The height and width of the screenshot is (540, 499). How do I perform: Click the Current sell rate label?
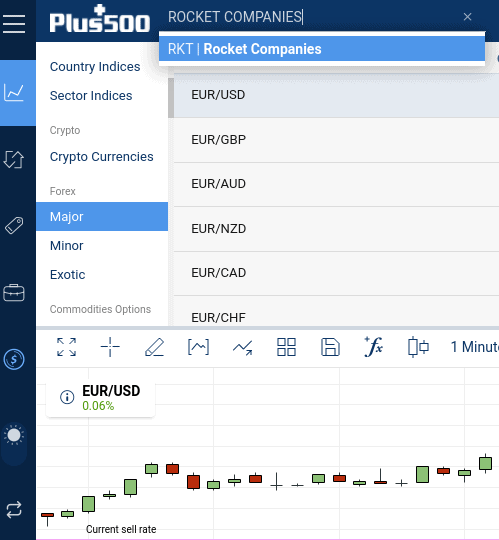[121, 529]
